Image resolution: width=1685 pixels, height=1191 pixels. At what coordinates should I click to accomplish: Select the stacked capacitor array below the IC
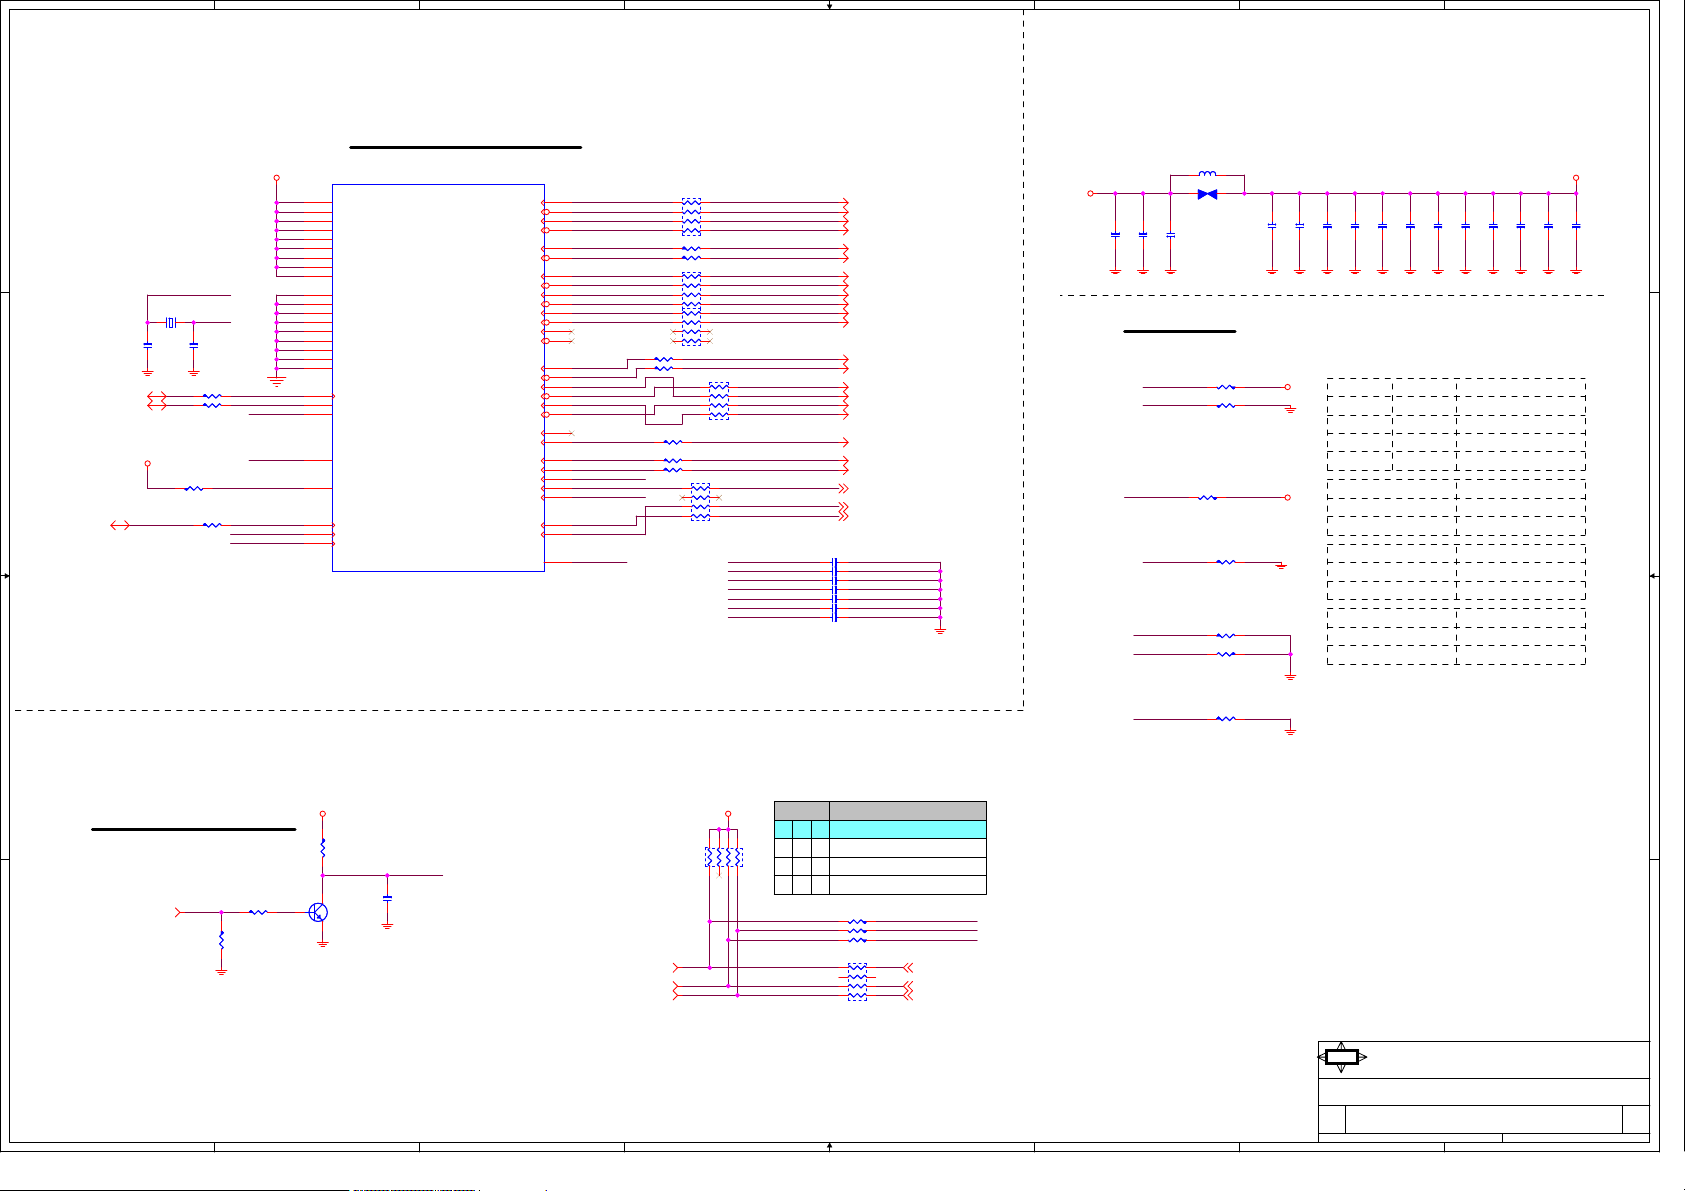point(834,590)
